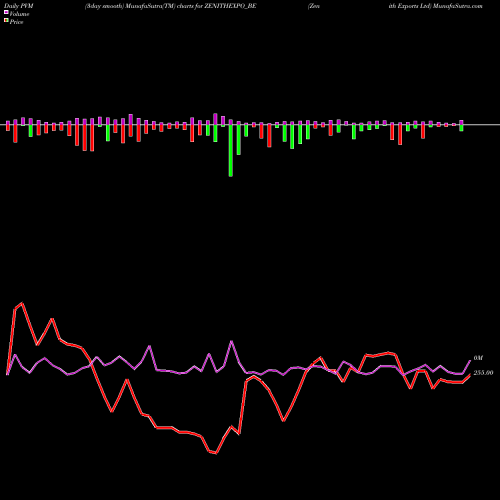Click the Price legend color swatch

click(6, 21)
